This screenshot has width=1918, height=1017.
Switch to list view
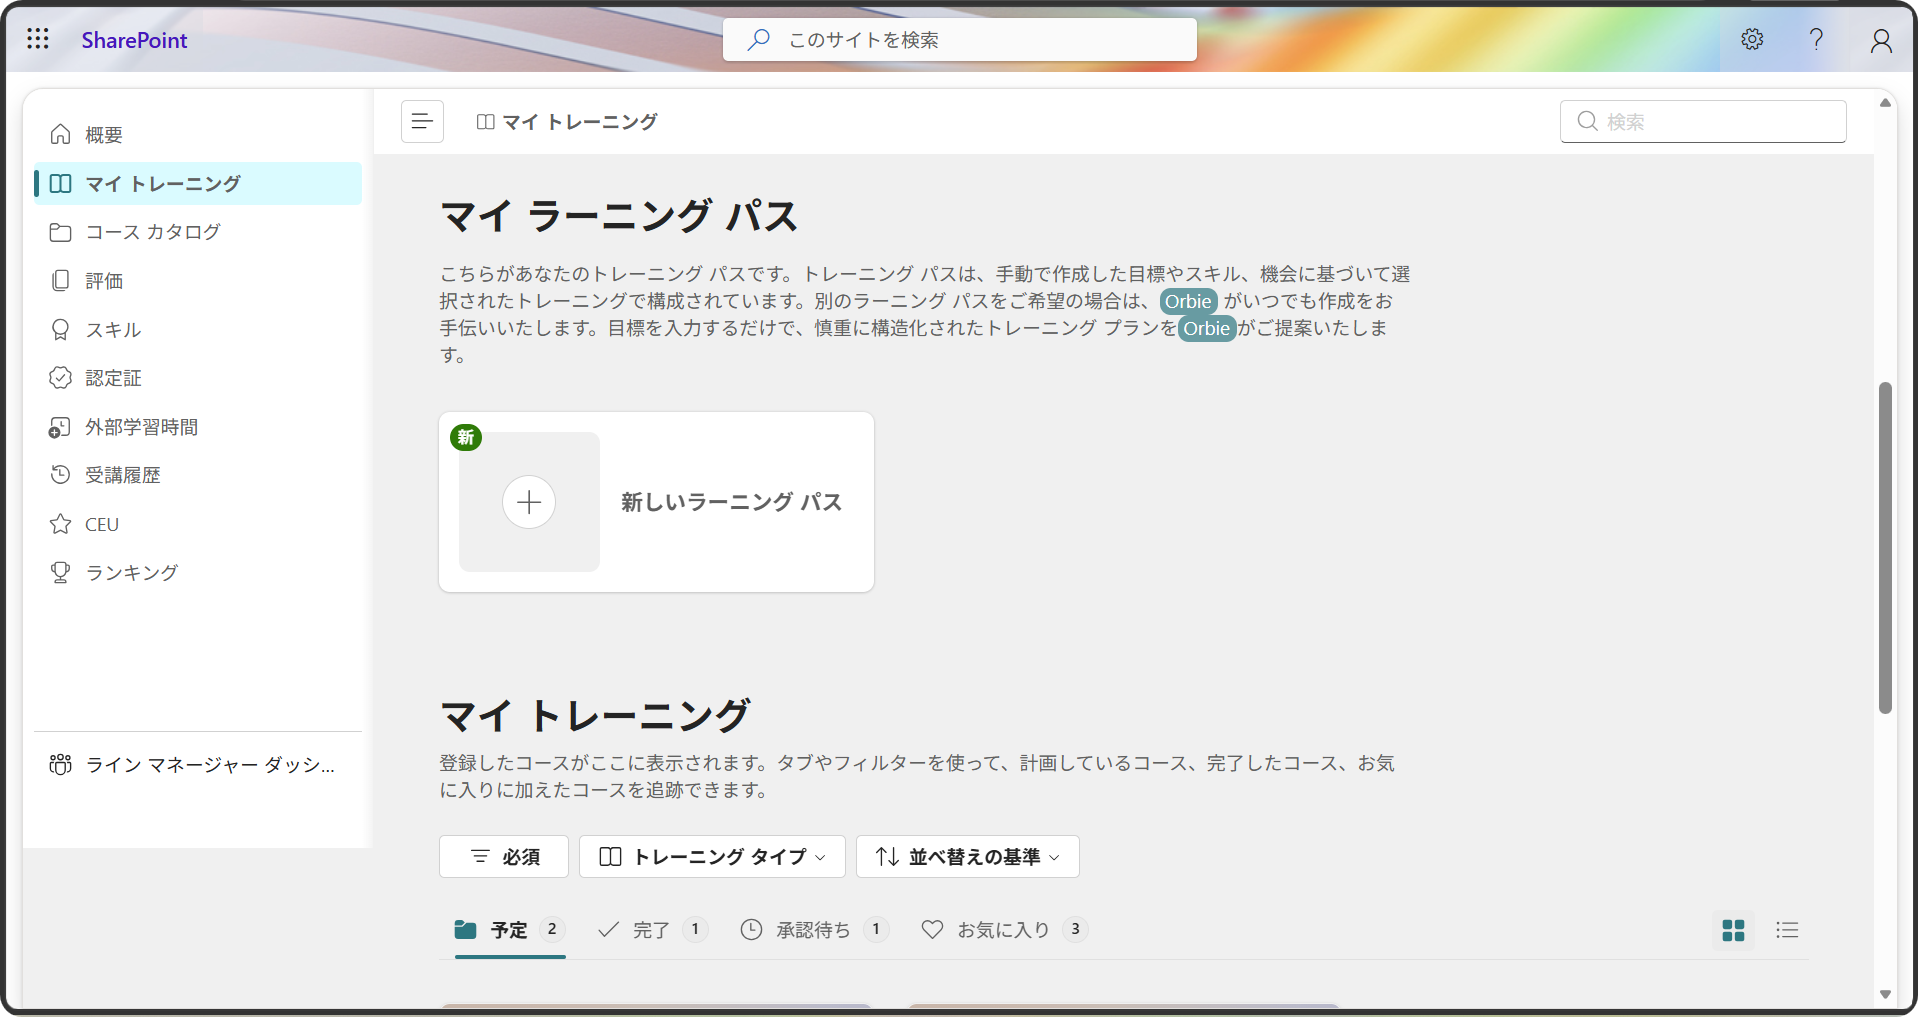1787,930
